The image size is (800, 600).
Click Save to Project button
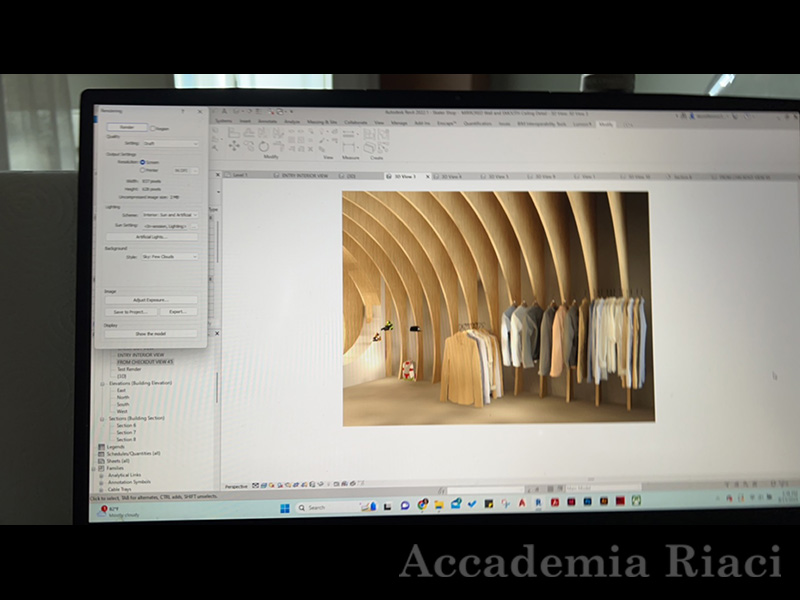(x=131, y=312)
